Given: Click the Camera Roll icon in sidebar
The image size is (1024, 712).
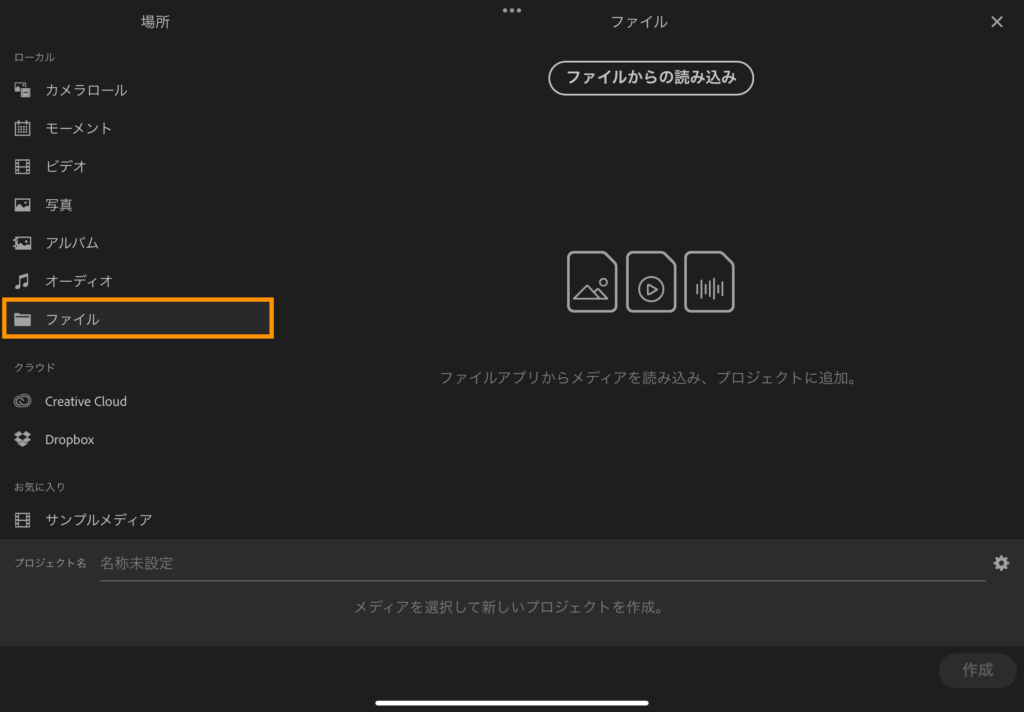Looking at the screenshot, I should click(23, 90).
